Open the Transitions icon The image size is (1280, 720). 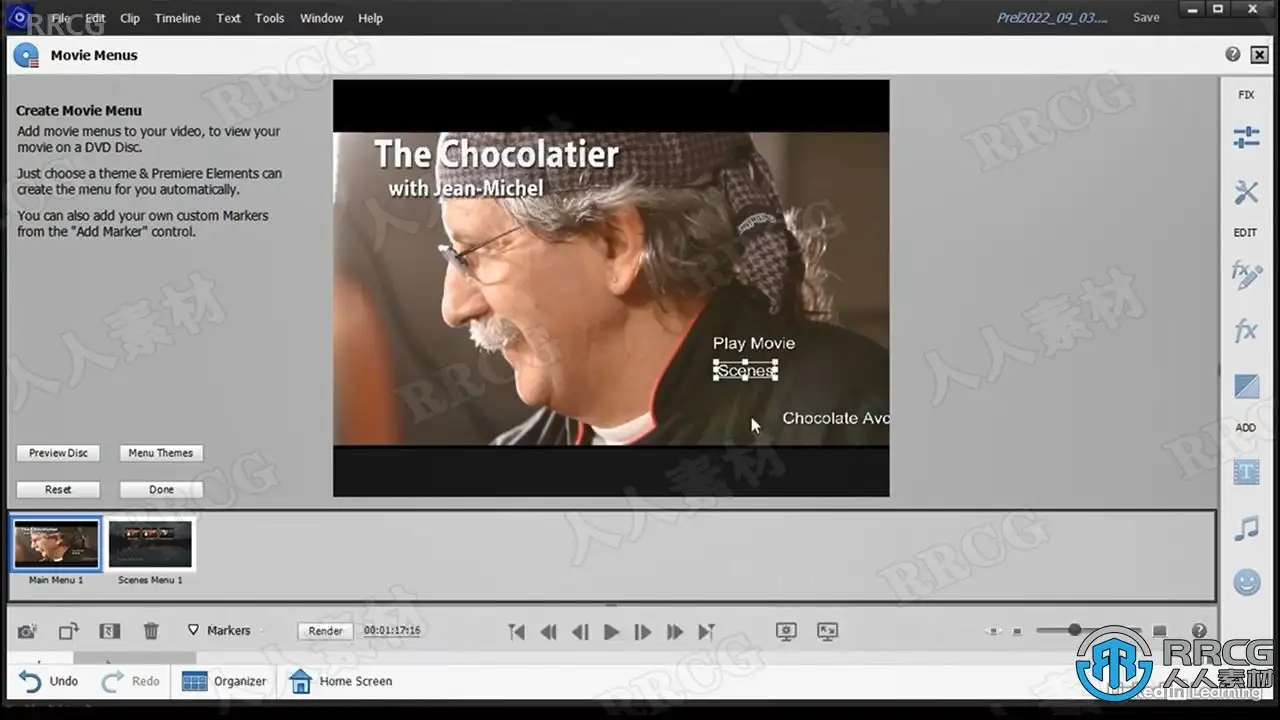(1246, 386)
